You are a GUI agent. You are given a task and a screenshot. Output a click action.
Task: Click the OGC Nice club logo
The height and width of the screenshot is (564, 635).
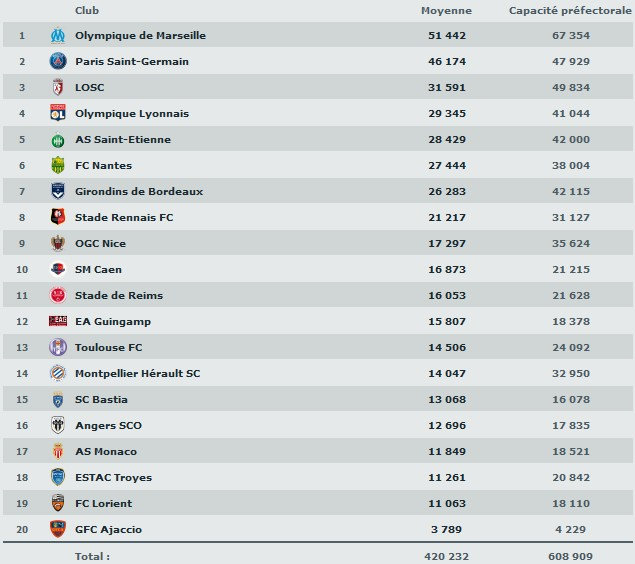pos(57,243)
